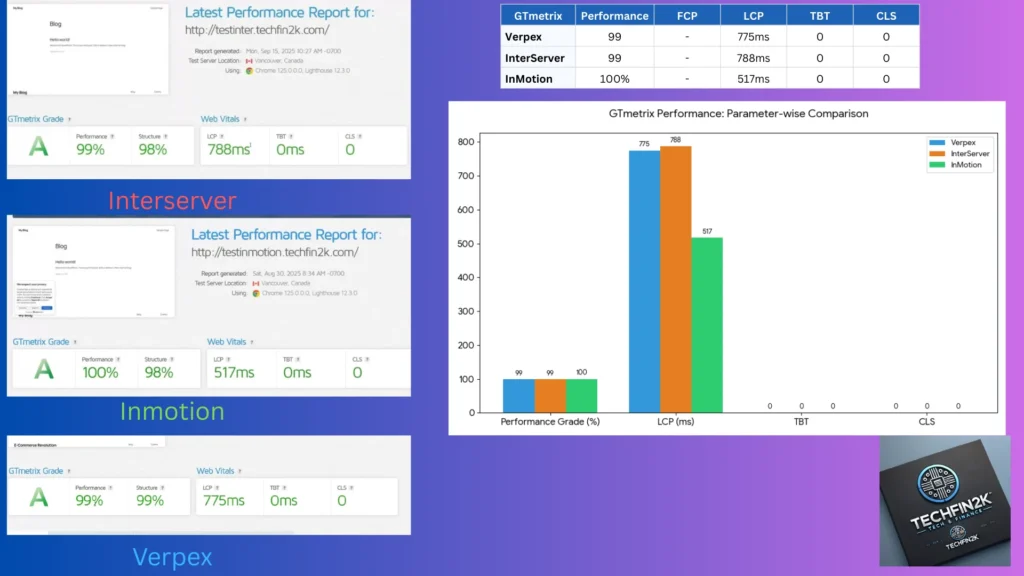
Task: Click LCP help icon above 517ms
Action: coord(228,359)
